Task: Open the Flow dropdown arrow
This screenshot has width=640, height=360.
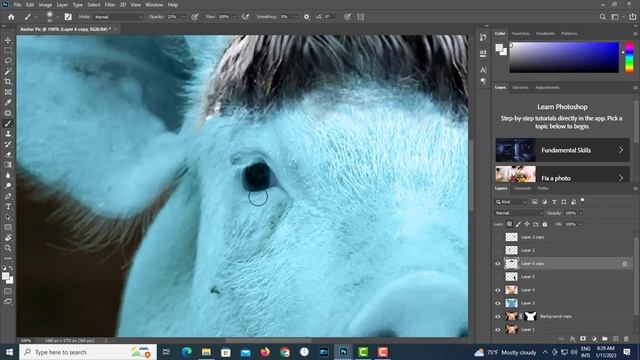Action: (x=234, y=17)
